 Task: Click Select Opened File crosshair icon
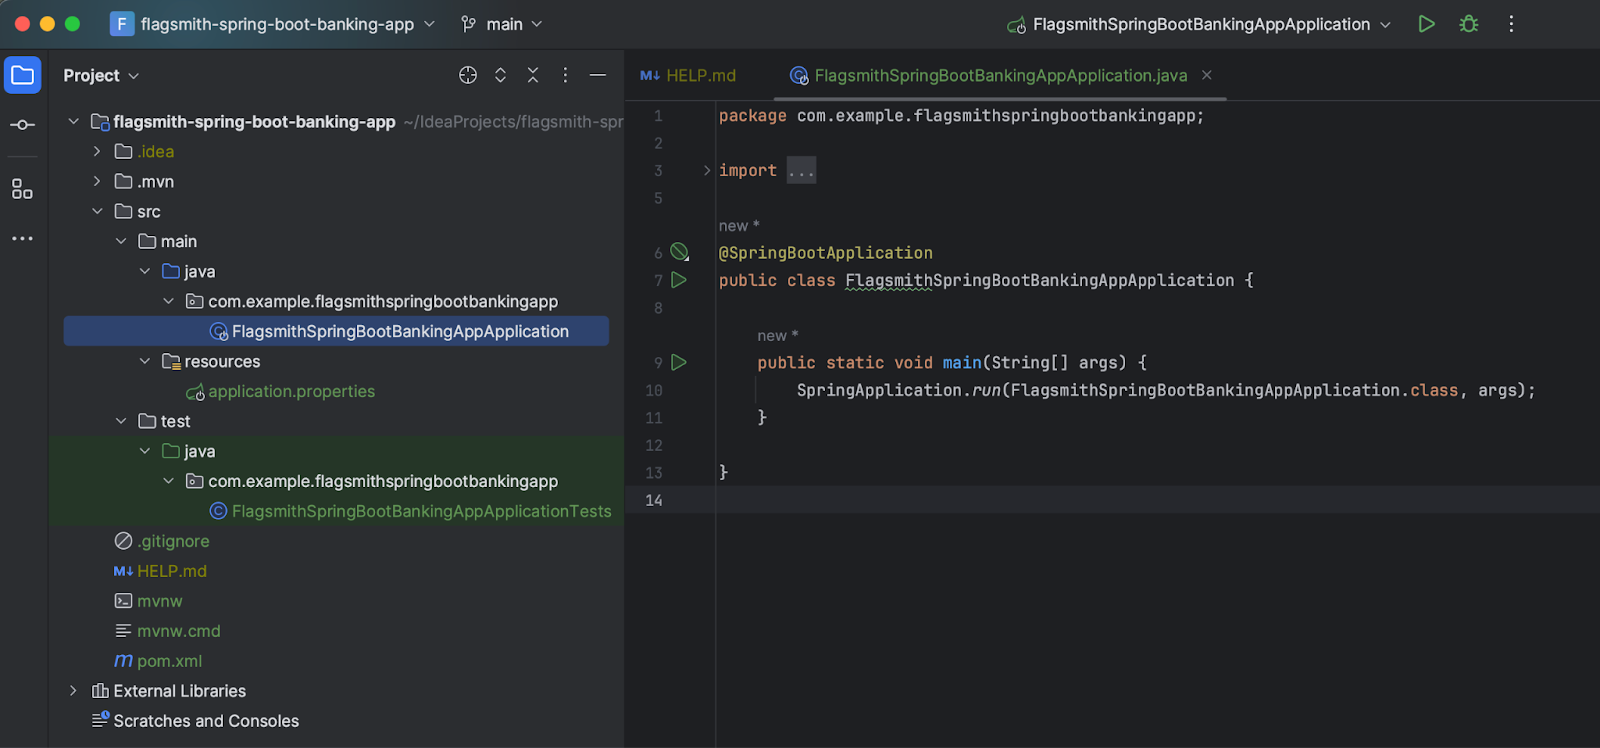point(468,75)
